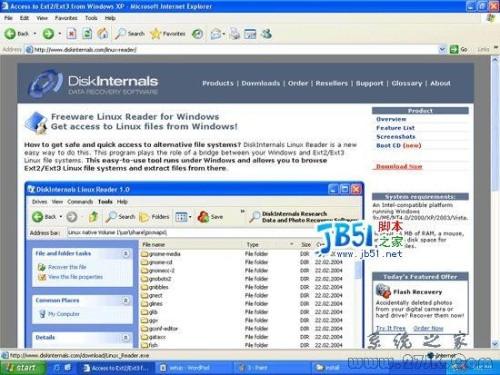Open the Back button history dropdown arrow
This screenshot has height=375, width=500.
35,34
